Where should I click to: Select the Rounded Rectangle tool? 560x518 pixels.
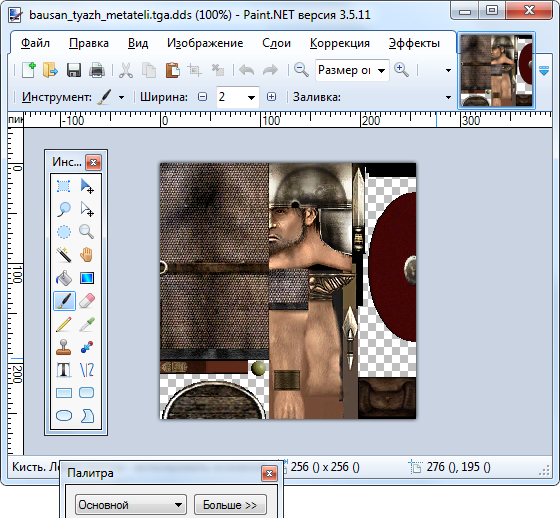click(x=87, y=393)
